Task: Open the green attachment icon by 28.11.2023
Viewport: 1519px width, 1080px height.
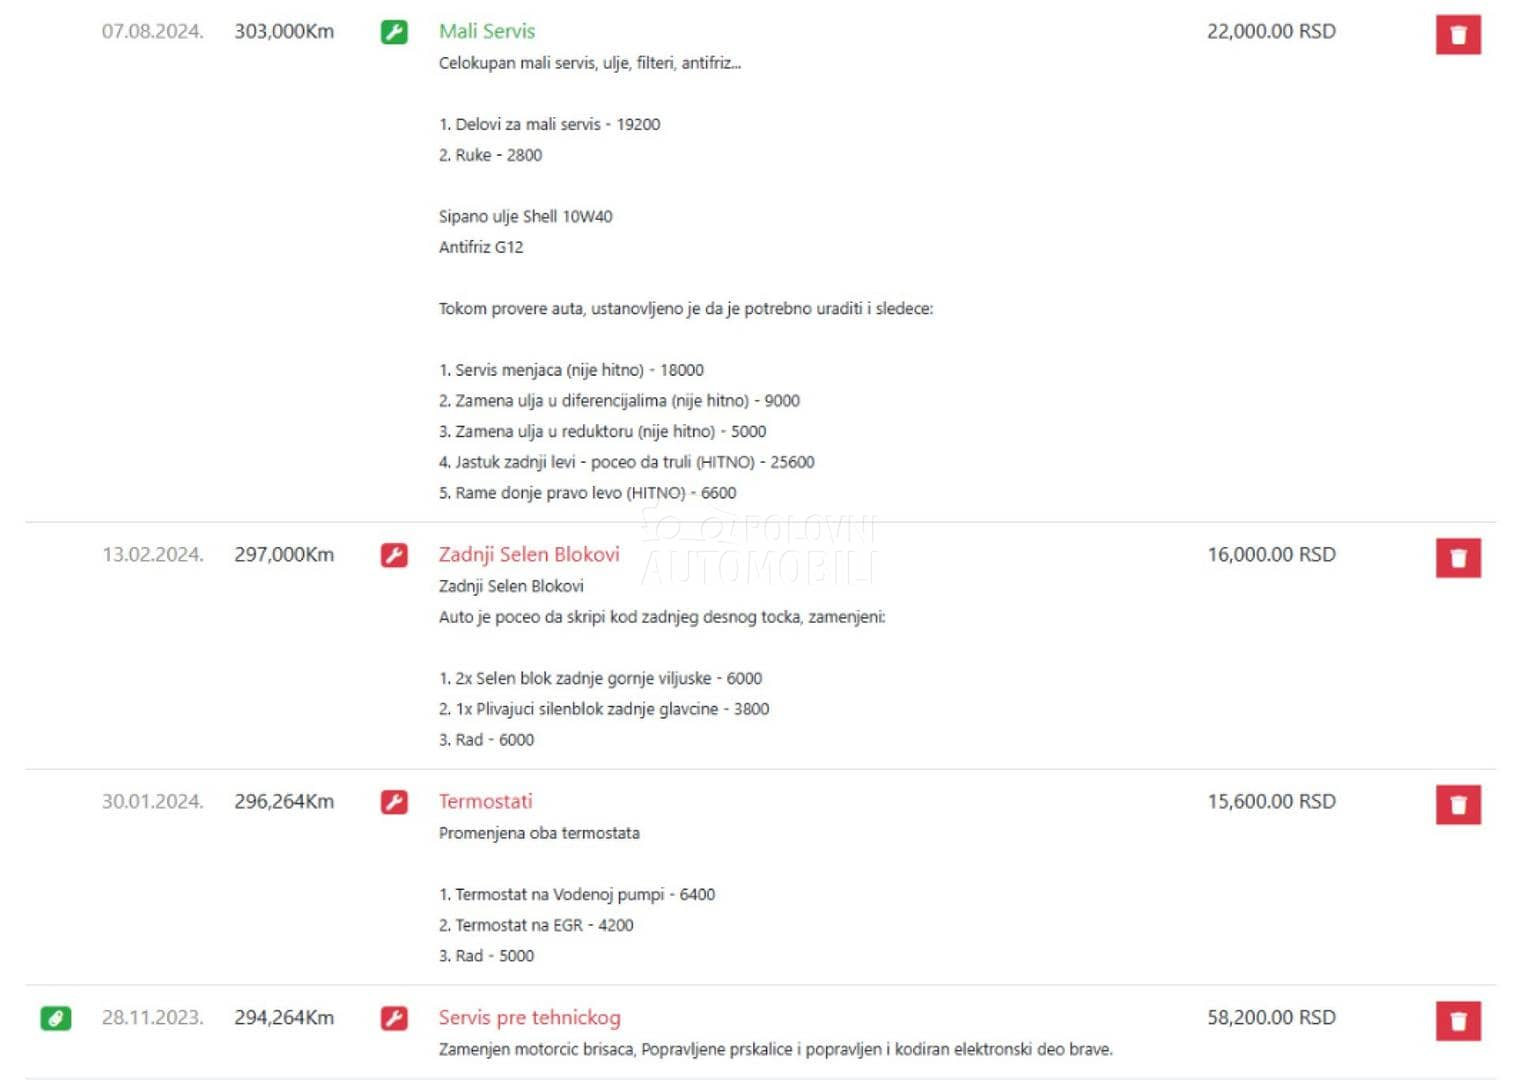Action: 56,1018
